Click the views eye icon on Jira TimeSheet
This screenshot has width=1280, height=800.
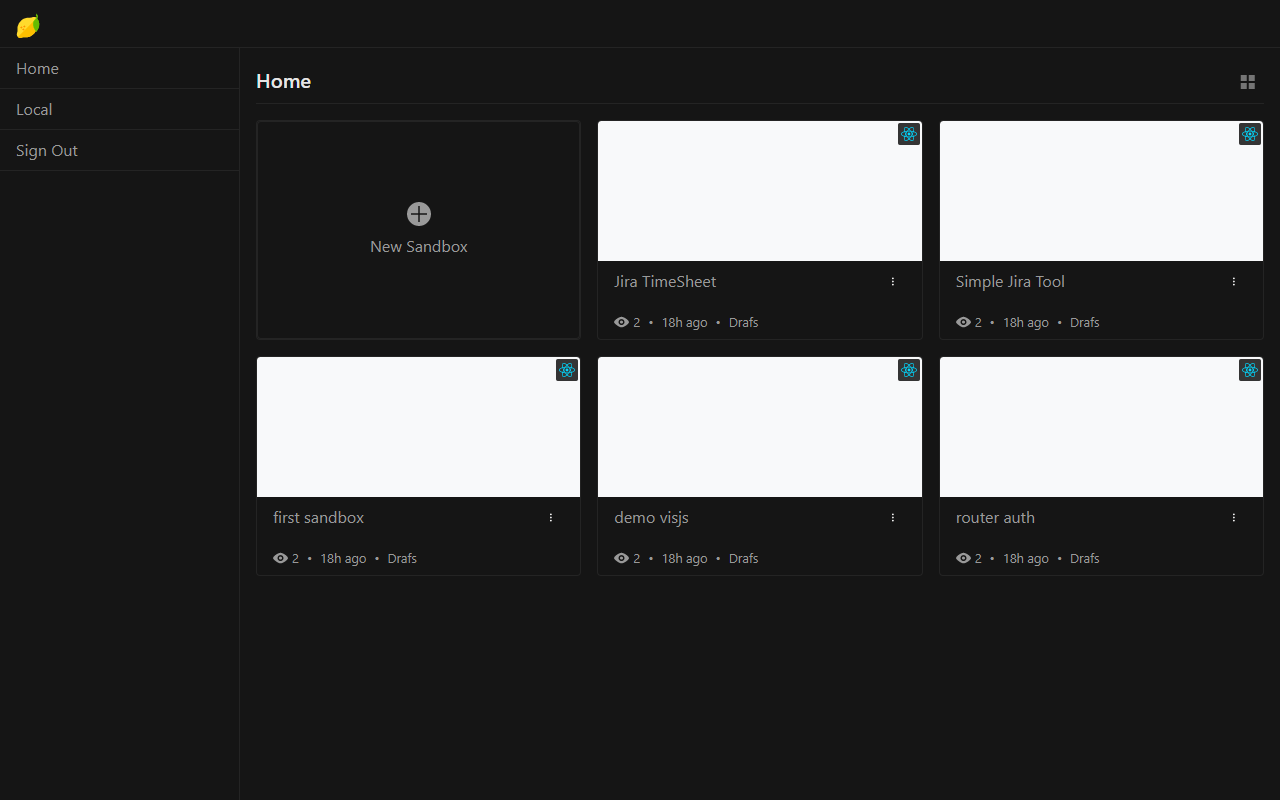coord(621,322)
